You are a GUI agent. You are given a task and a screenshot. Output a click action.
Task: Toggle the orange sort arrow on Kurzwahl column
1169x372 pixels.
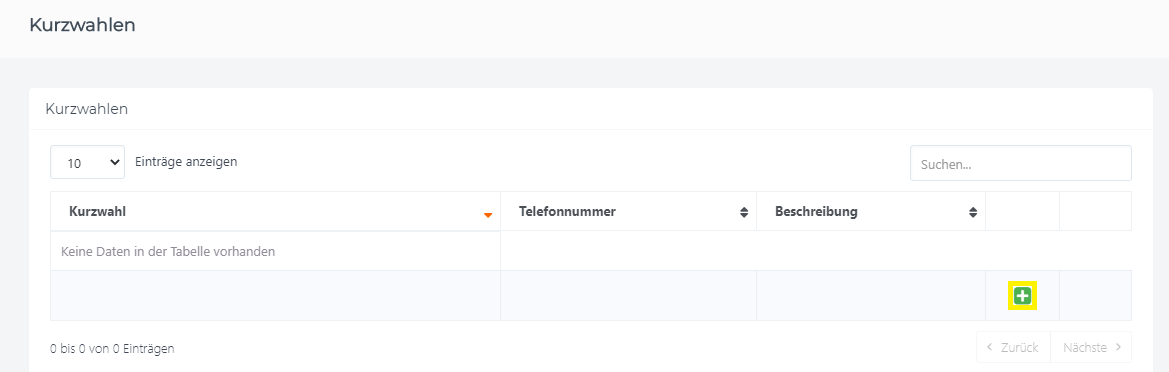click(488, 215)
